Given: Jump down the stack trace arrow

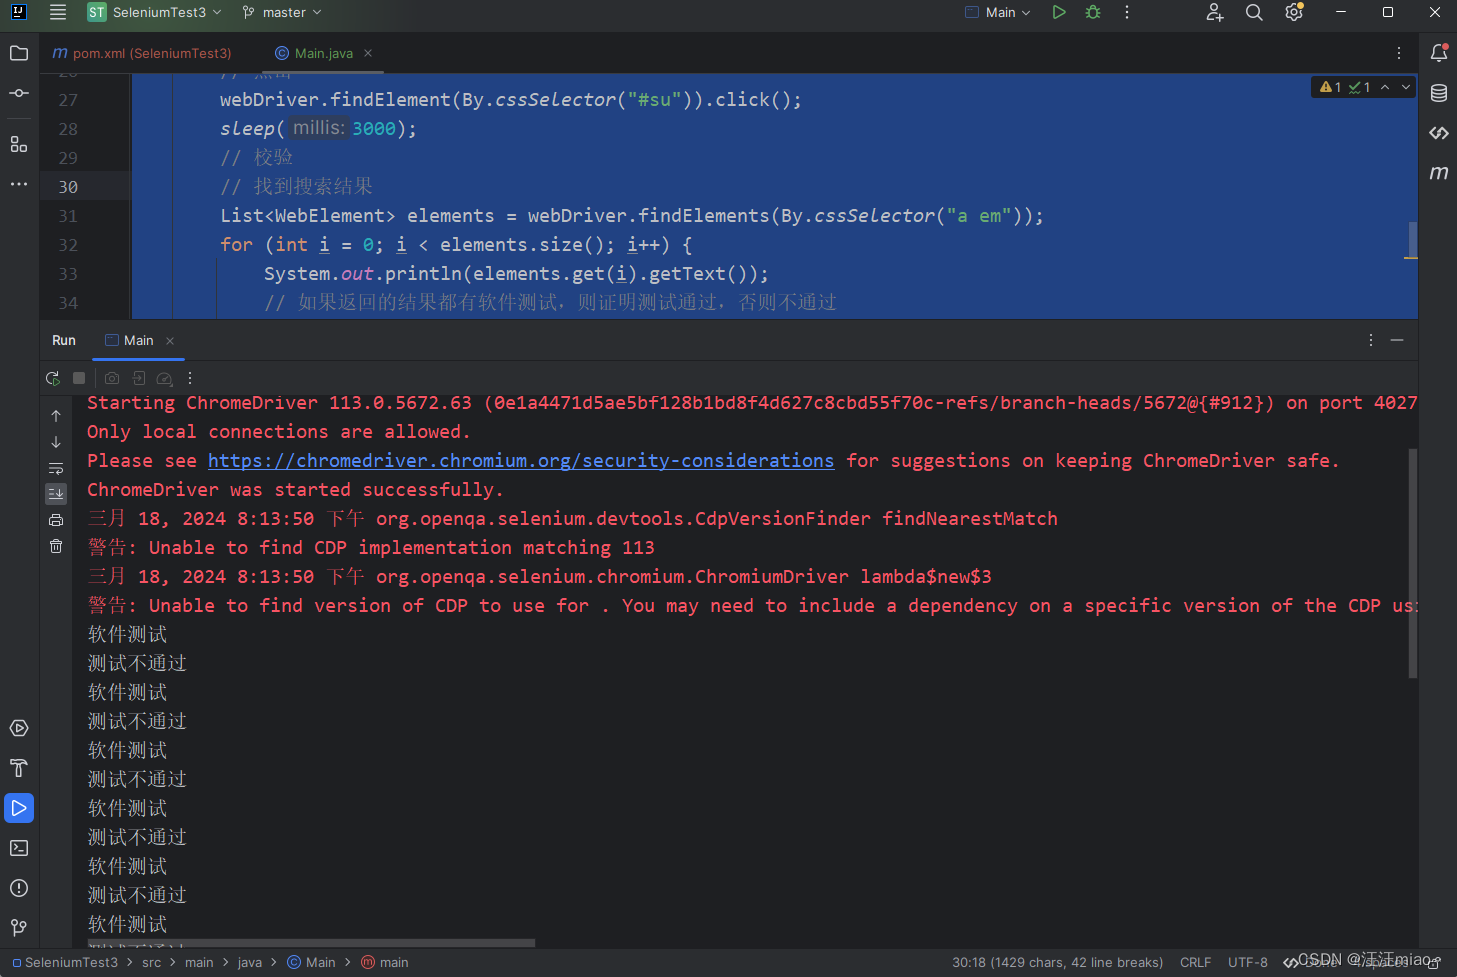Looking at the screenshot, I should click(x=56, y=442).
